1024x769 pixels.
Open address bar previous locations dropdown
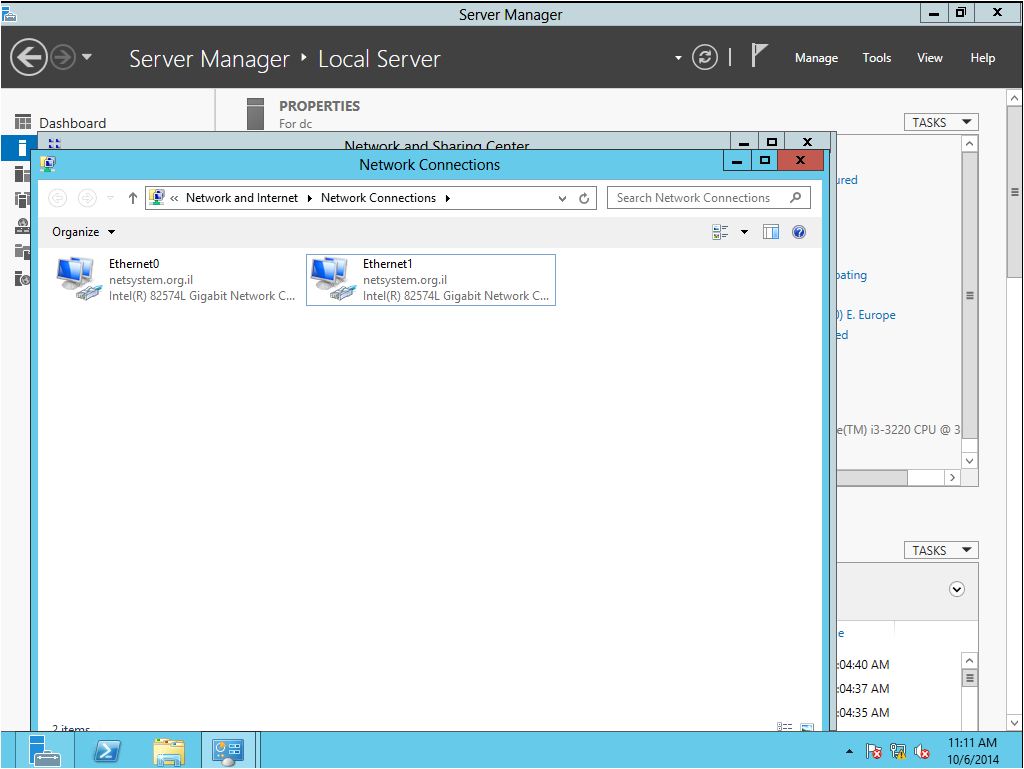click(x=562, y=198)
